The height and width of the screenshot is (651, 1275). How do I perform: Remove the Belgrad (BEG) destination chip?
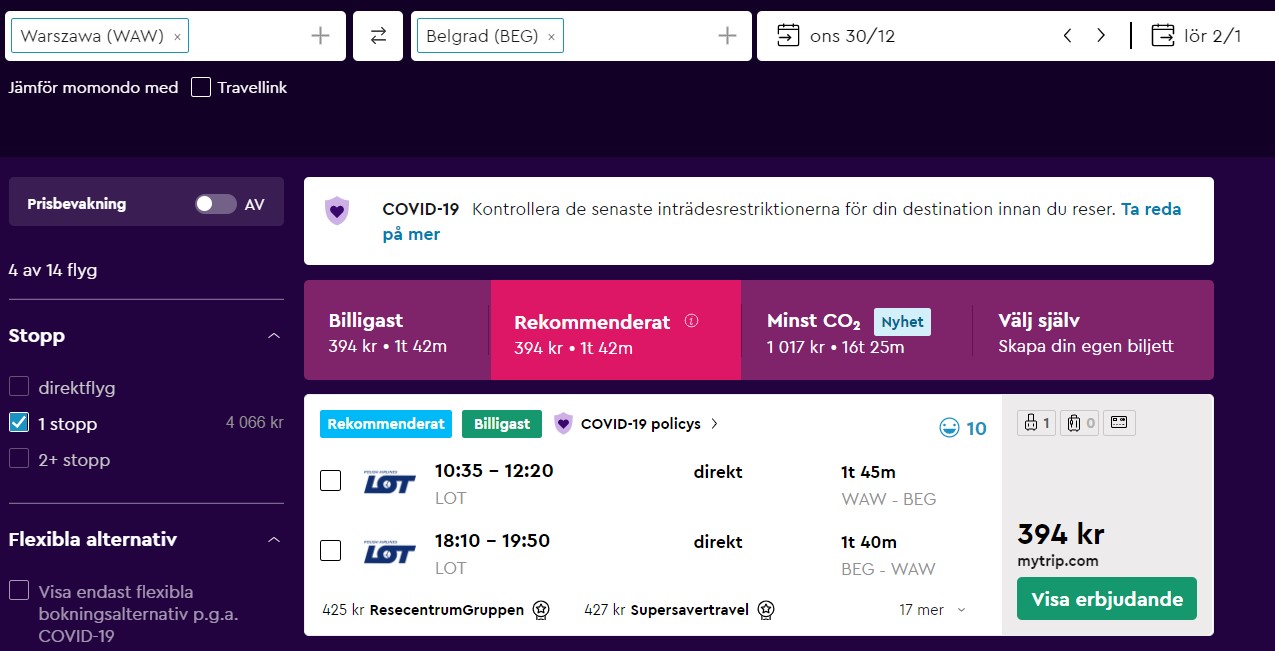551,37
